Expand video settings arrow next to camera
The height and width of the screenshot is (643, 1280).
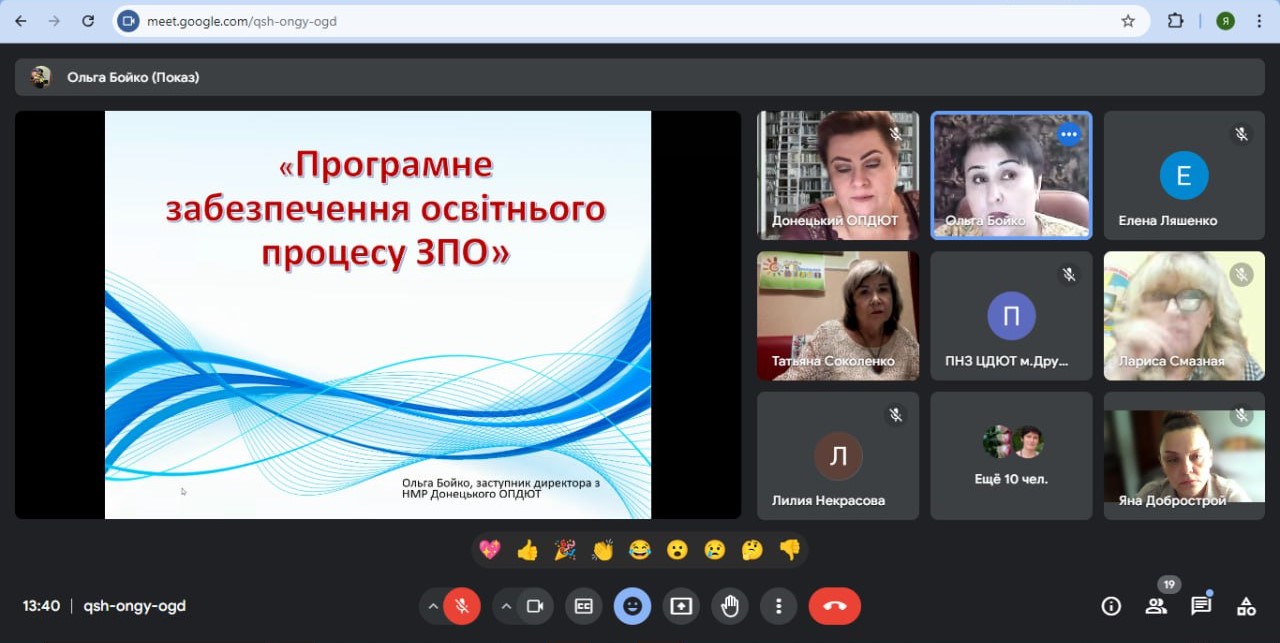coord(506,606)
